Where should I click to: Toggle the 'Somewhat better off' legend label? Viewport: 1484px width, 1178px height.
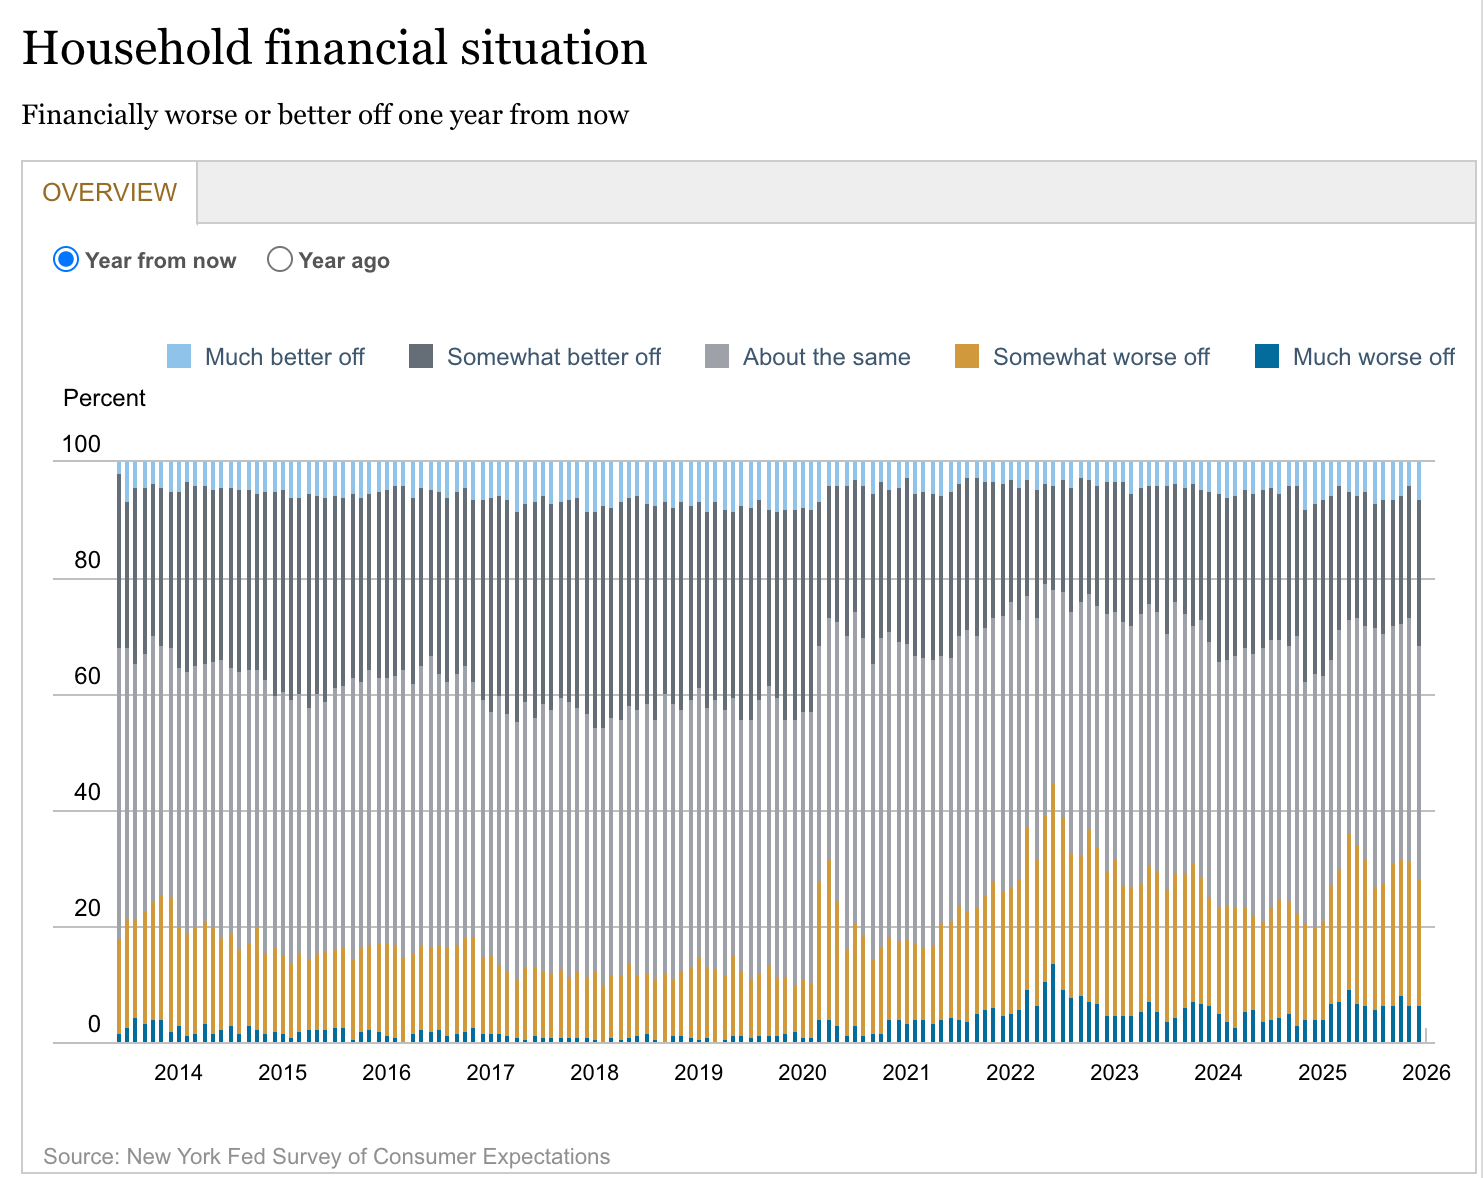coord(554,357)
